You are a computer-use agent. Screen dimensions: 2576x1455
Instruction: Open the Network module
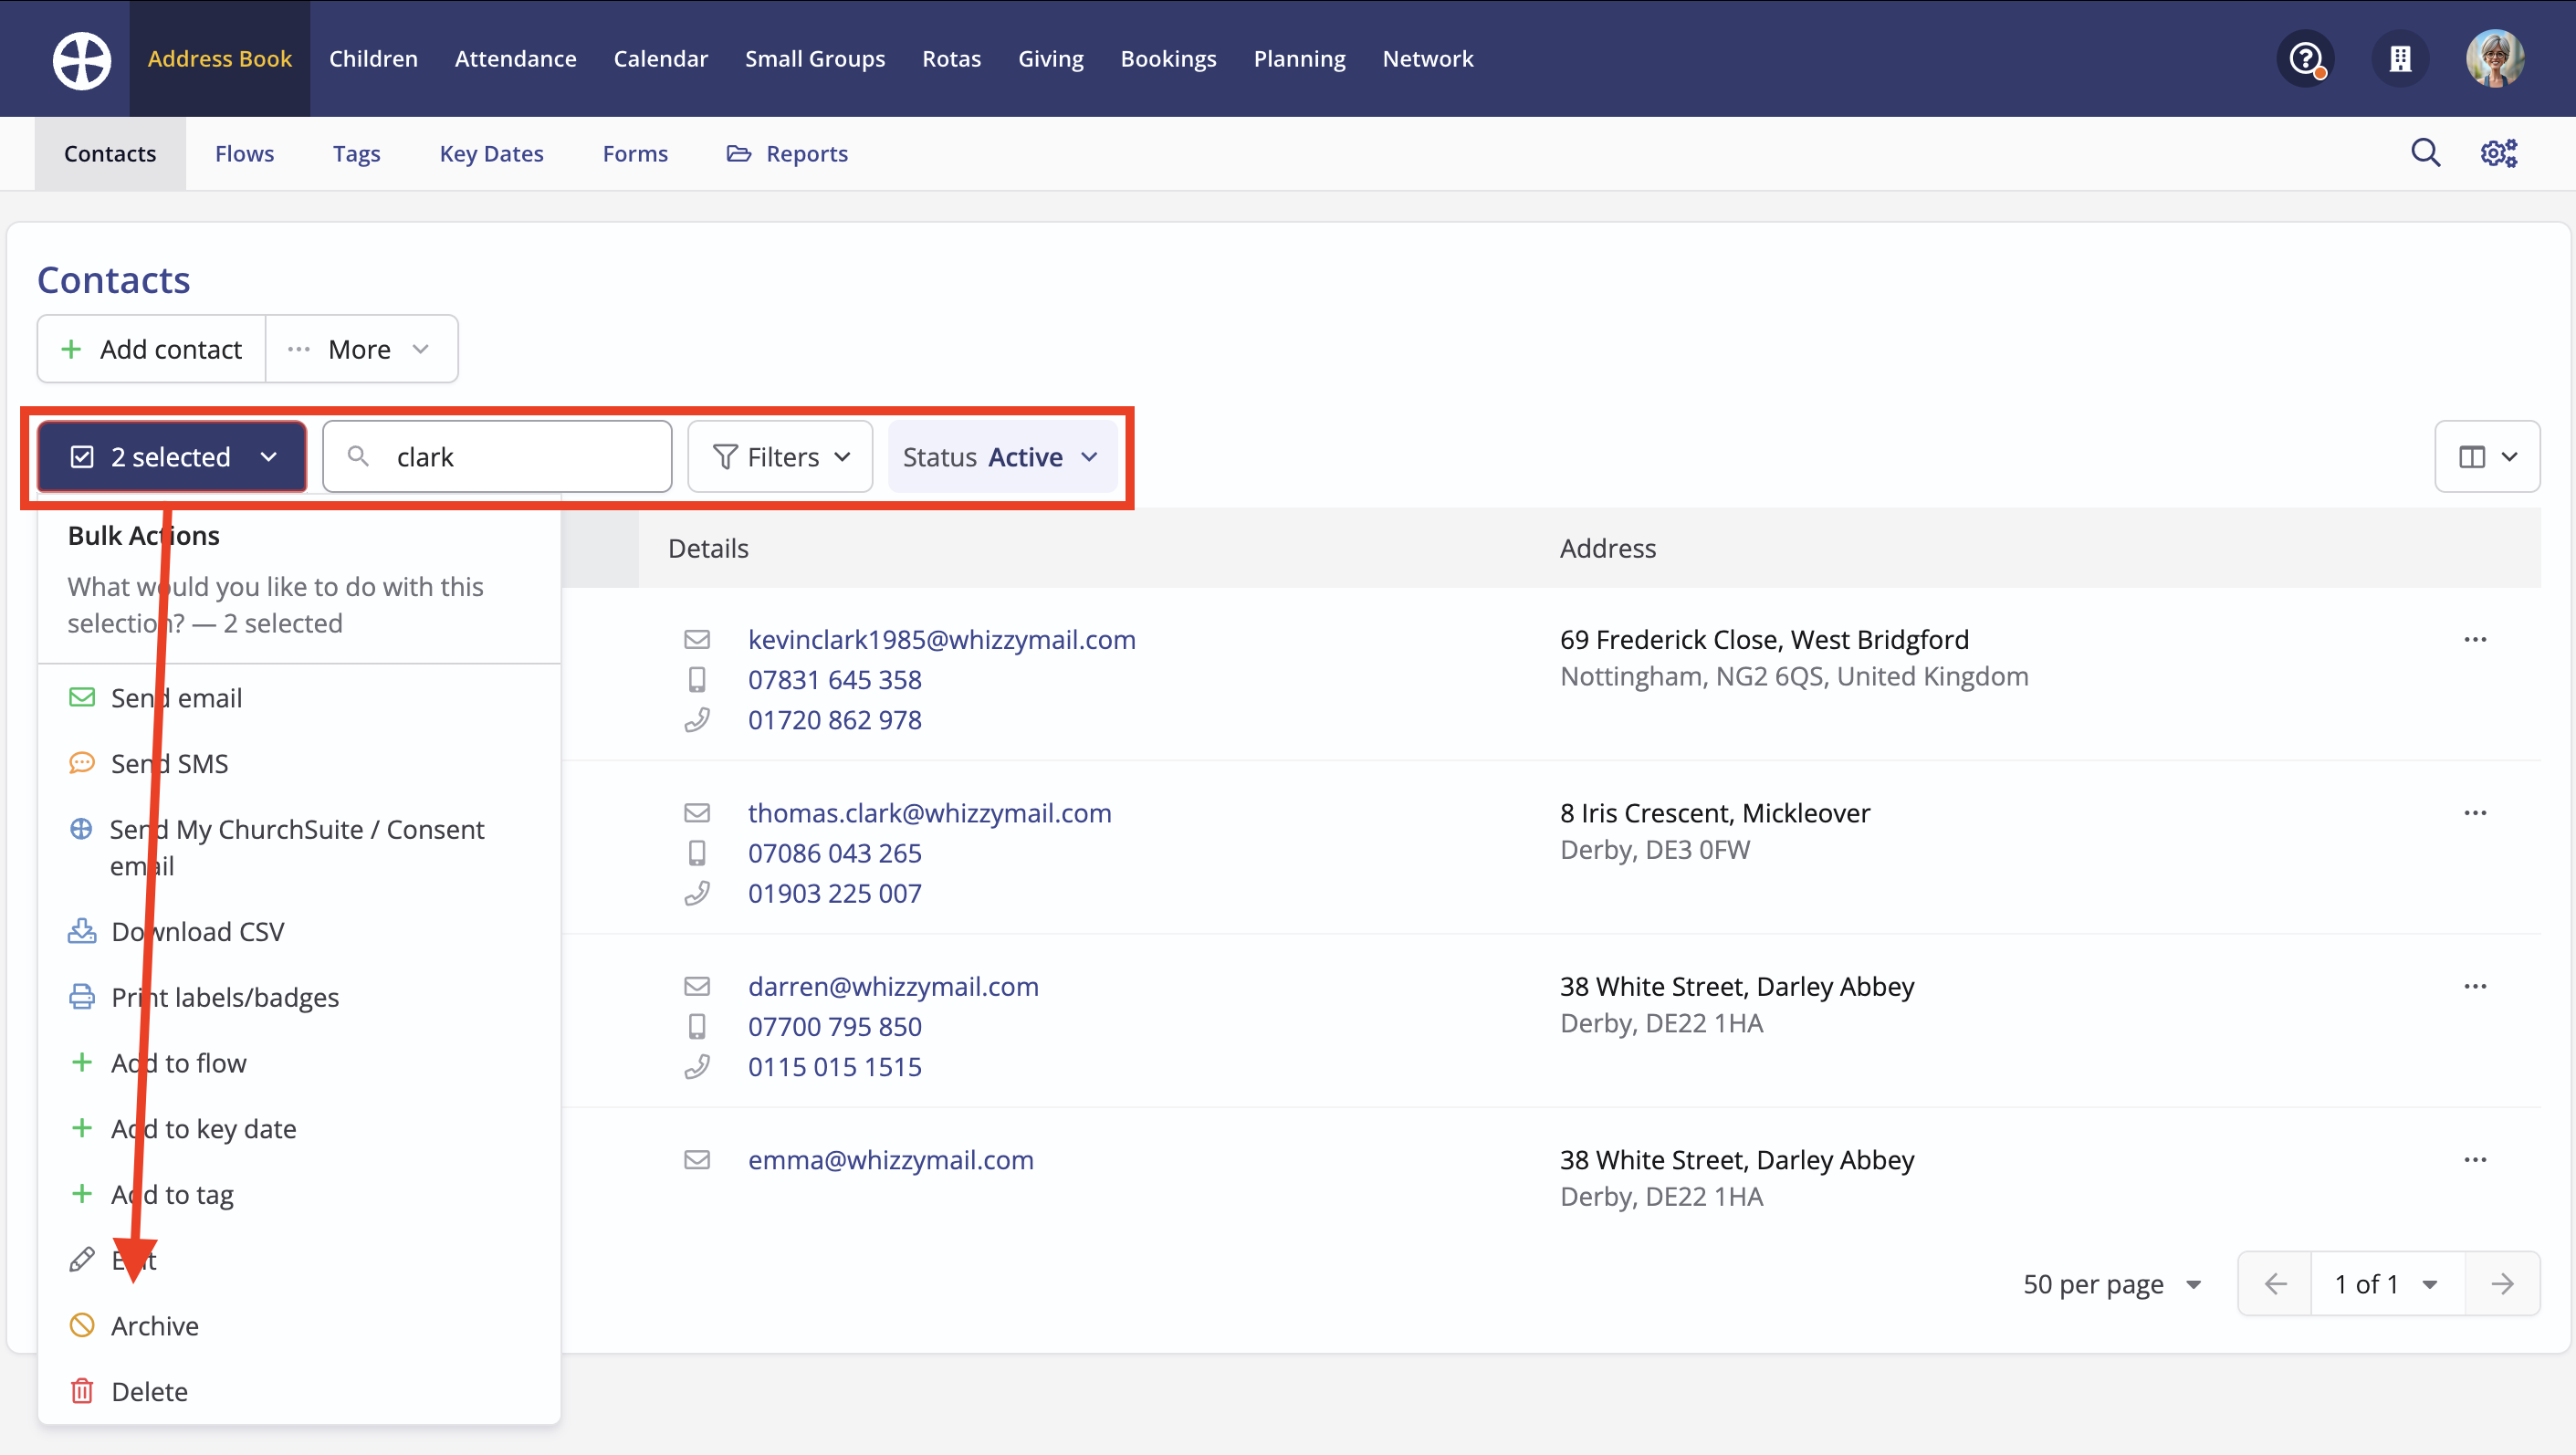pos(1427,59)
